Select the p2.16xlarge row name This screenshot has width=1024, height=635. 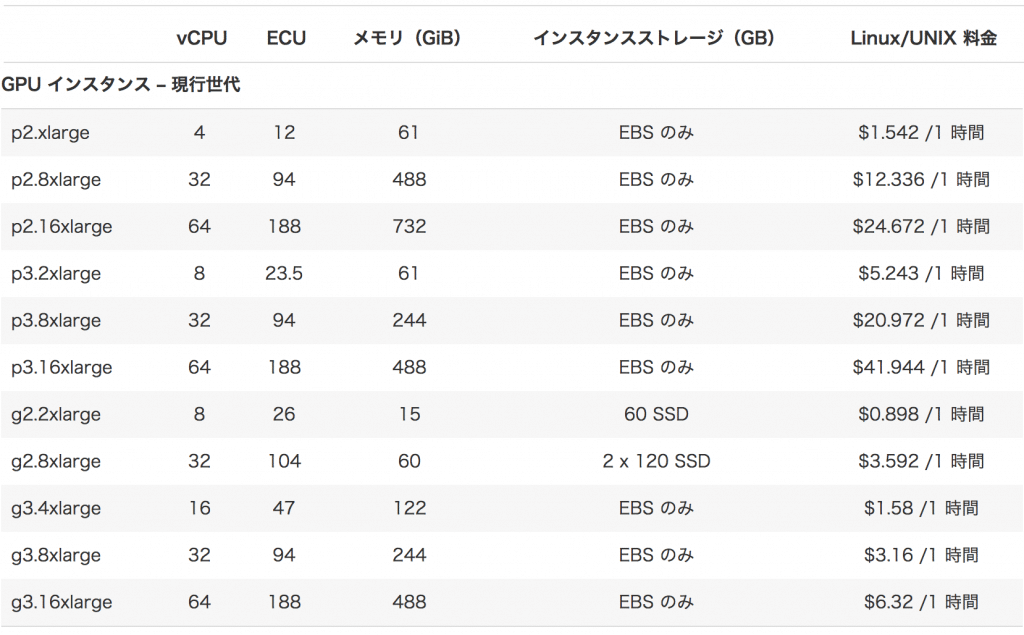[x=61, y=227]
